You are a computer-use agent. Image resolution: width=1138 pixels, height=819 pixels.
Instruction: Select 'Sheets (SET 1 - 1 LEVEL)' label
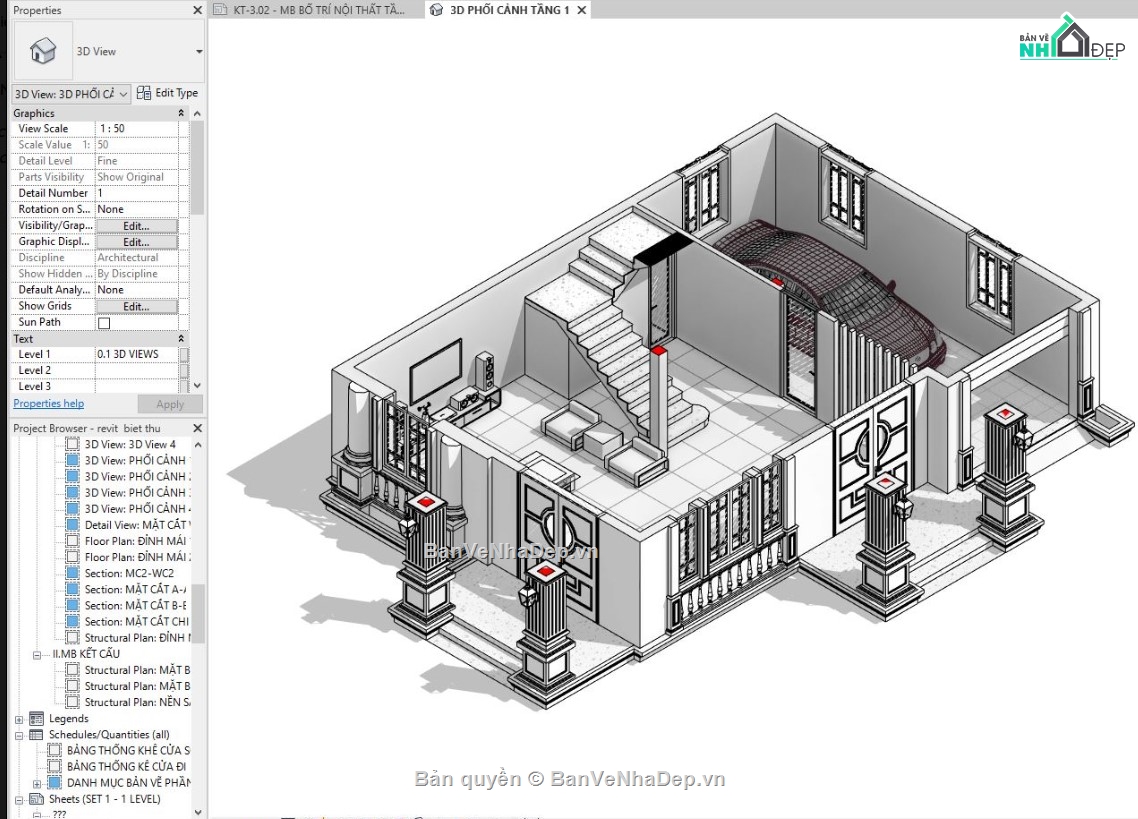(x=105, y=799)
